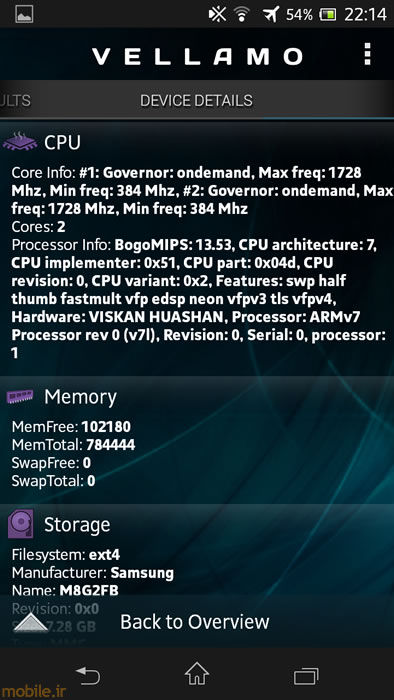The image size is (394, 700).
Task: Open recent apps from navigation bar
Action: (x=306, y=676)
